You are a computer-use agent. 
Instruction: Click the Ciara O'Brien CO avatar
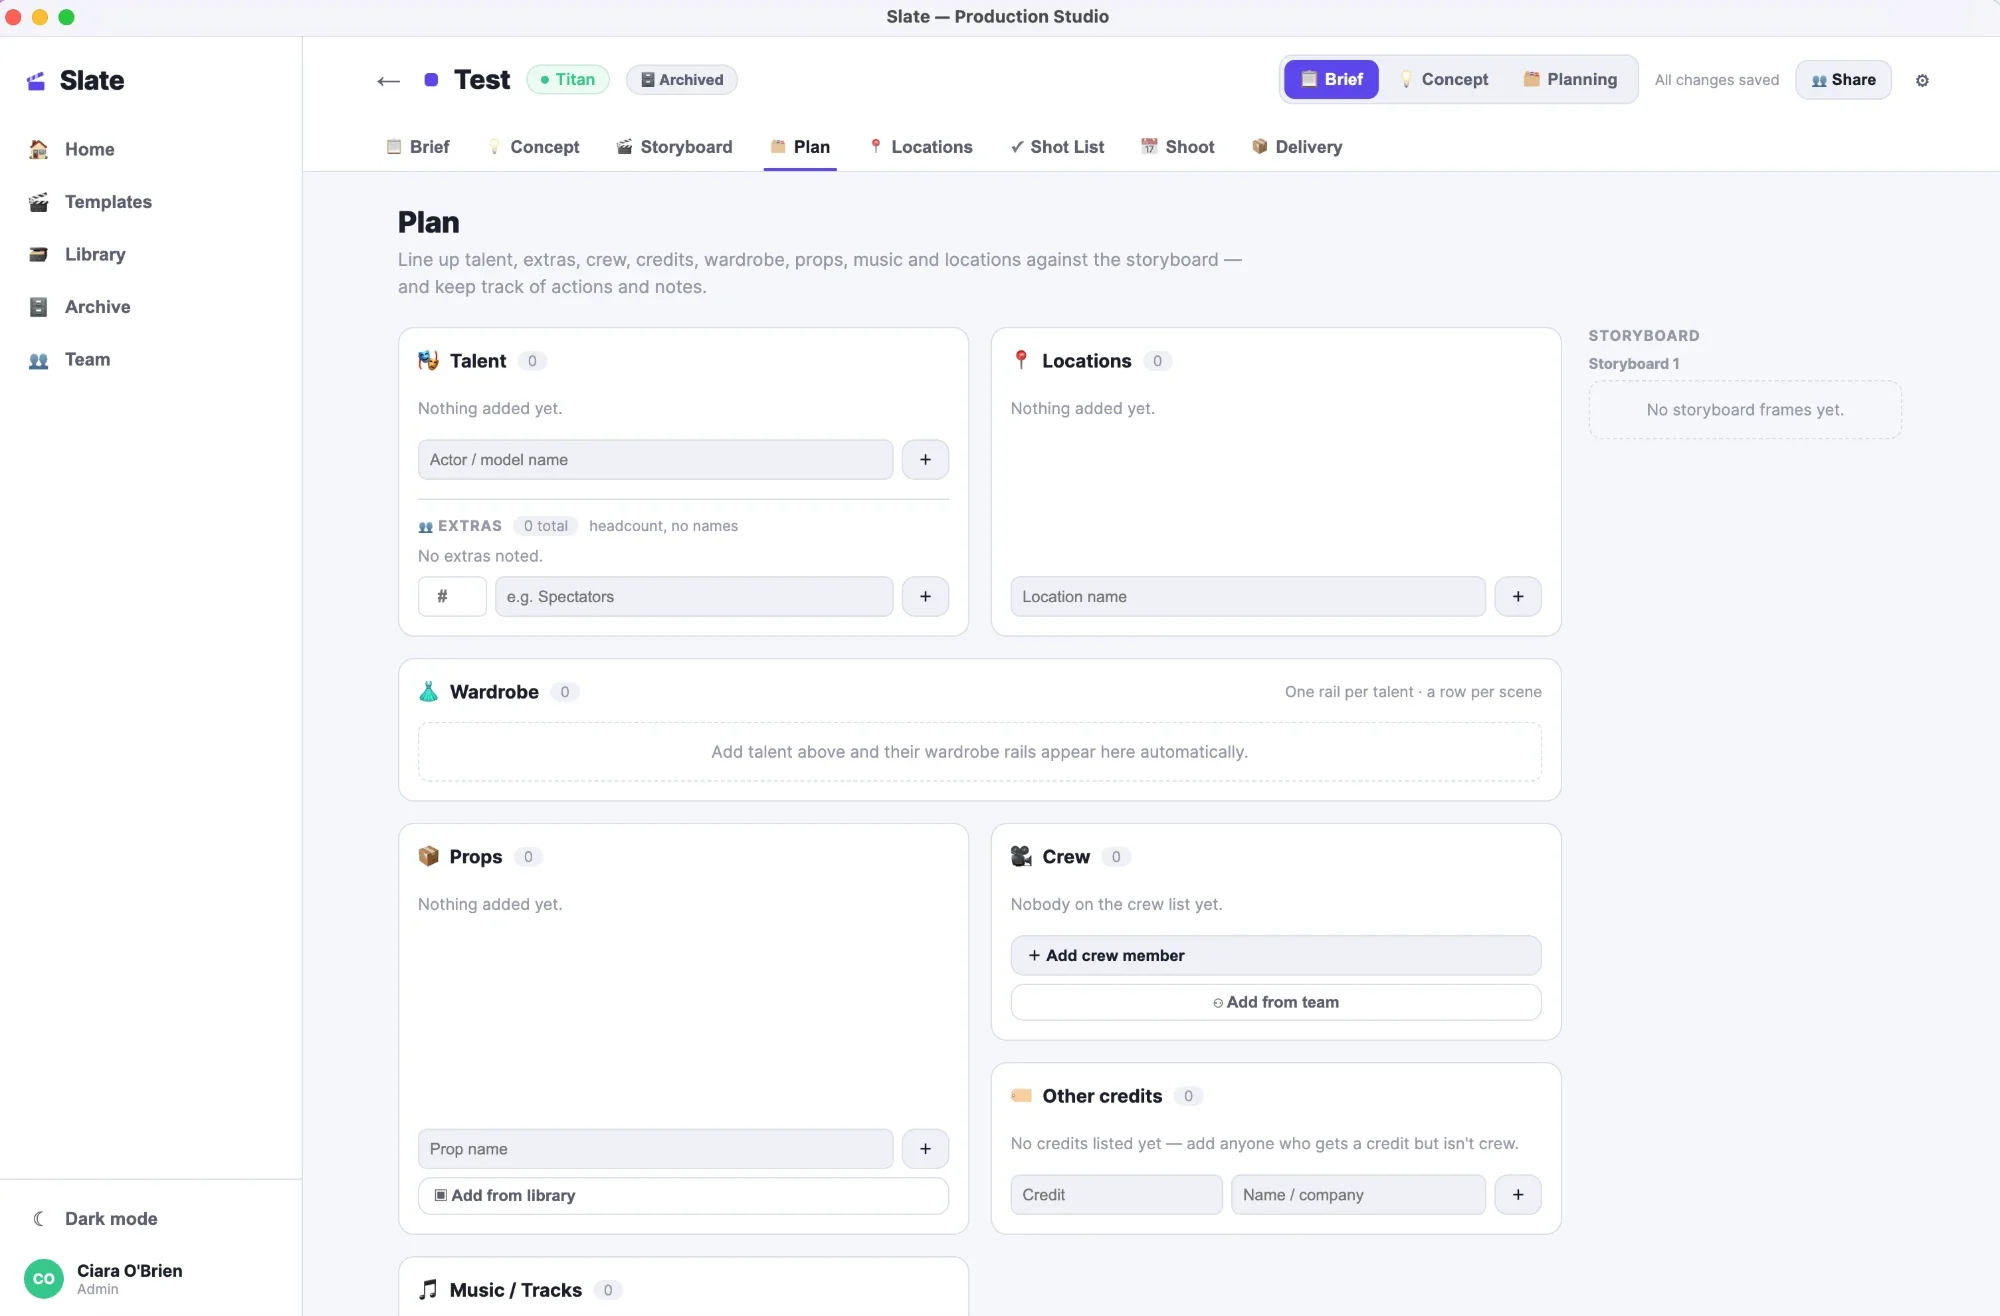coord(44,1279)
